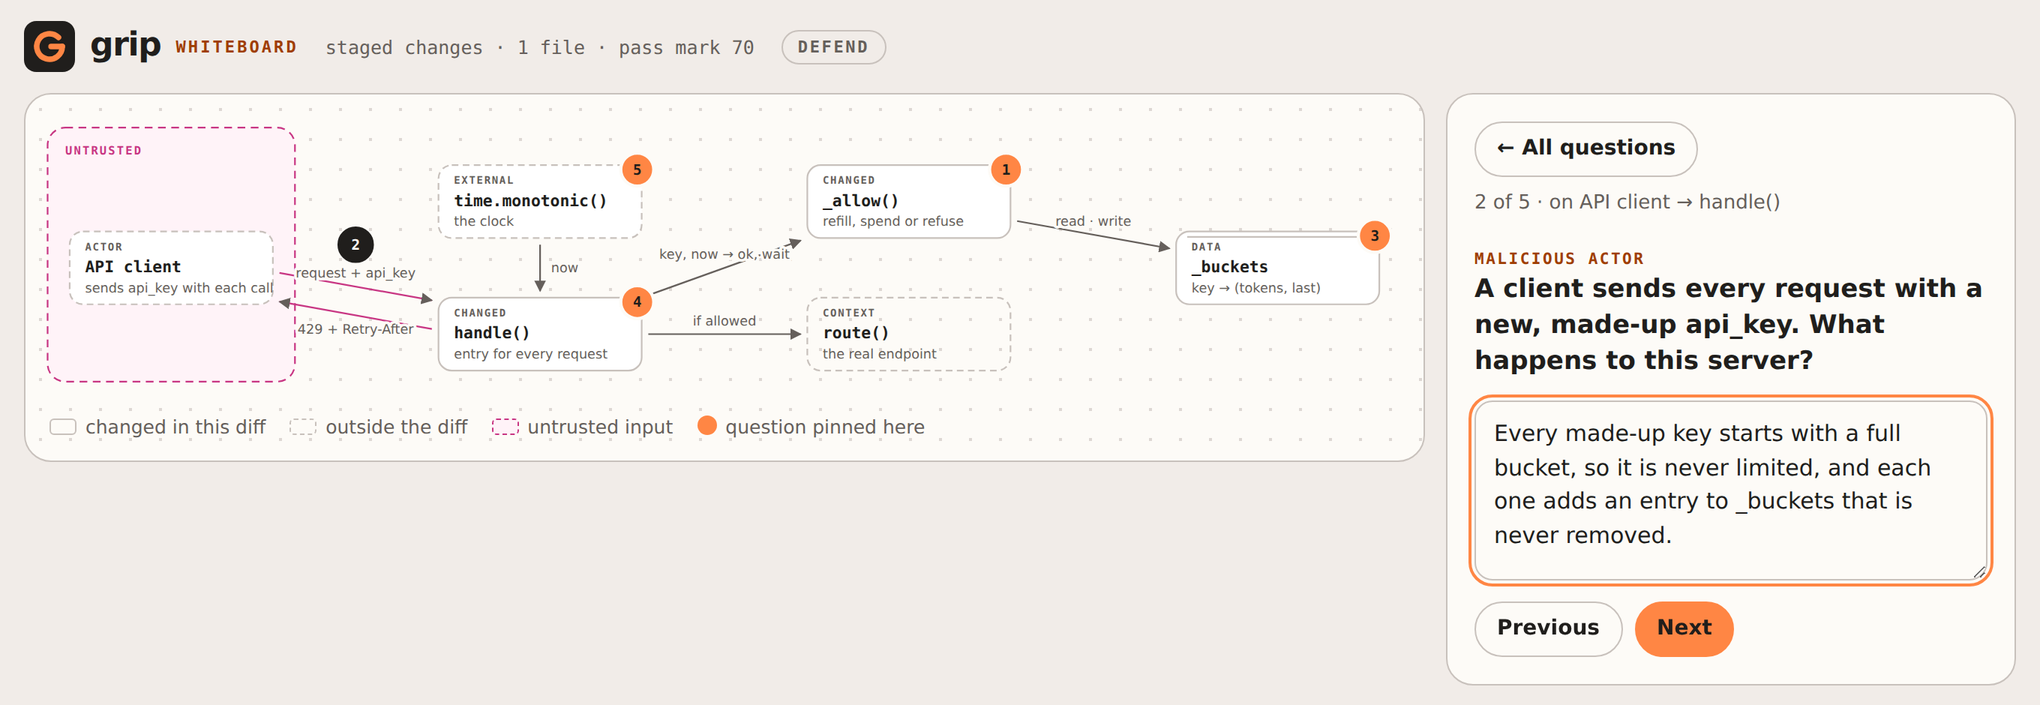Click the 'request + api_key' edge label
The image size is (2040, 705).
[355, 273]
